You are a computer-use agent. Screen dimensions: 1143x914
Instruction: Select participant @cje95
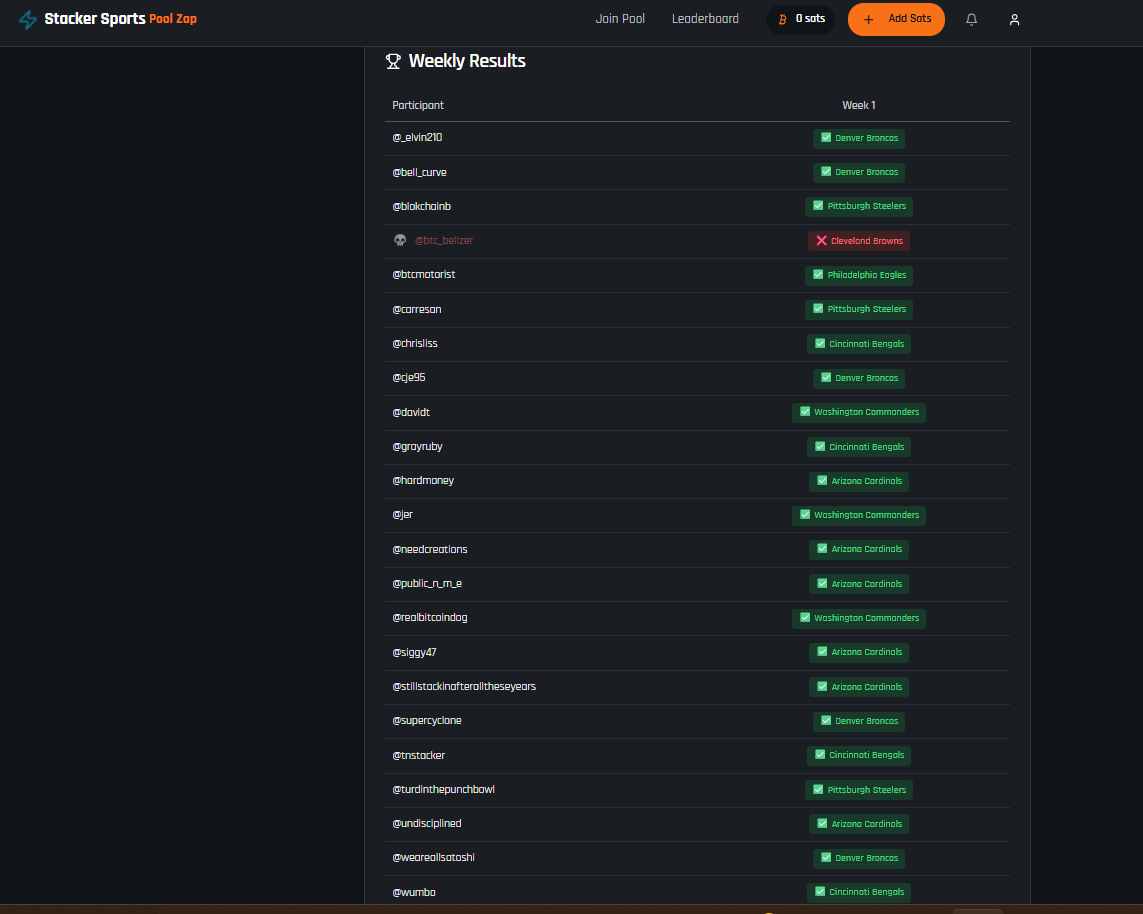[x=408, y=378]
